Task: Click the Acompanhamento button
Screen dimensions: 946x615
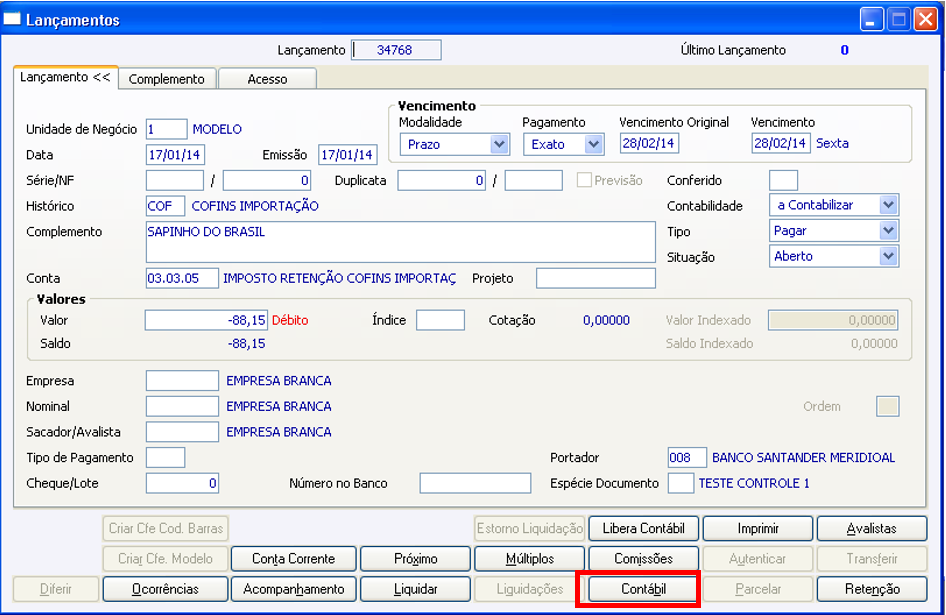Action: [293, 589]
